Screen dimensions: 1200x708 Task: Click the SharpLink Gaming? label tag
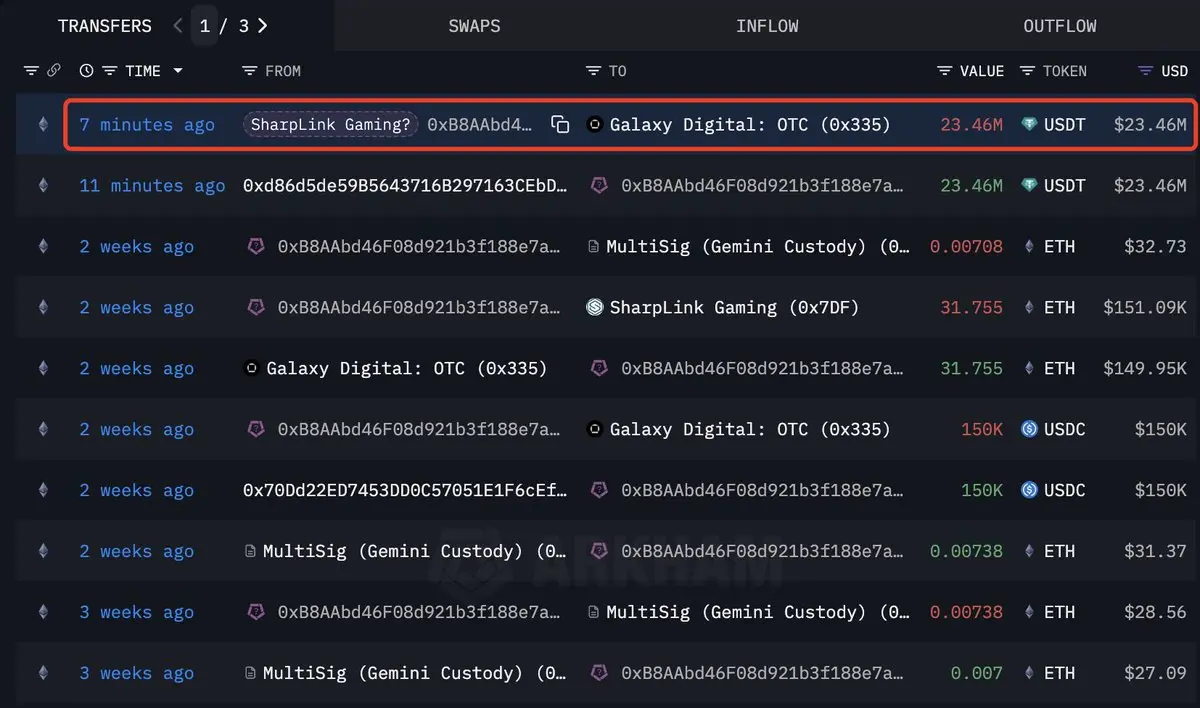[x=332, y=125]
